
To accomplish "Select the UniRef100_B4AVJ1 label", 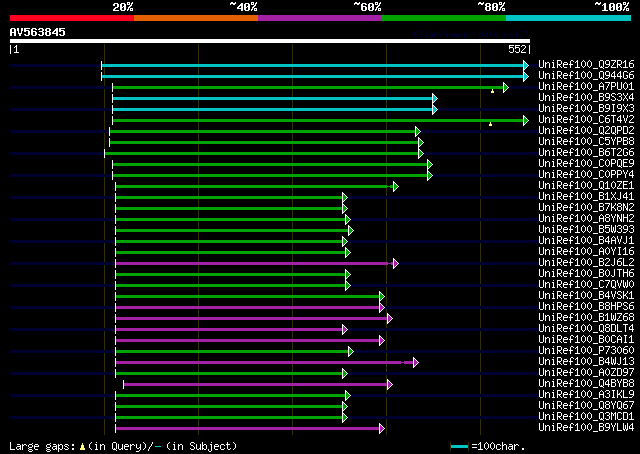I will tap(586, 241).
